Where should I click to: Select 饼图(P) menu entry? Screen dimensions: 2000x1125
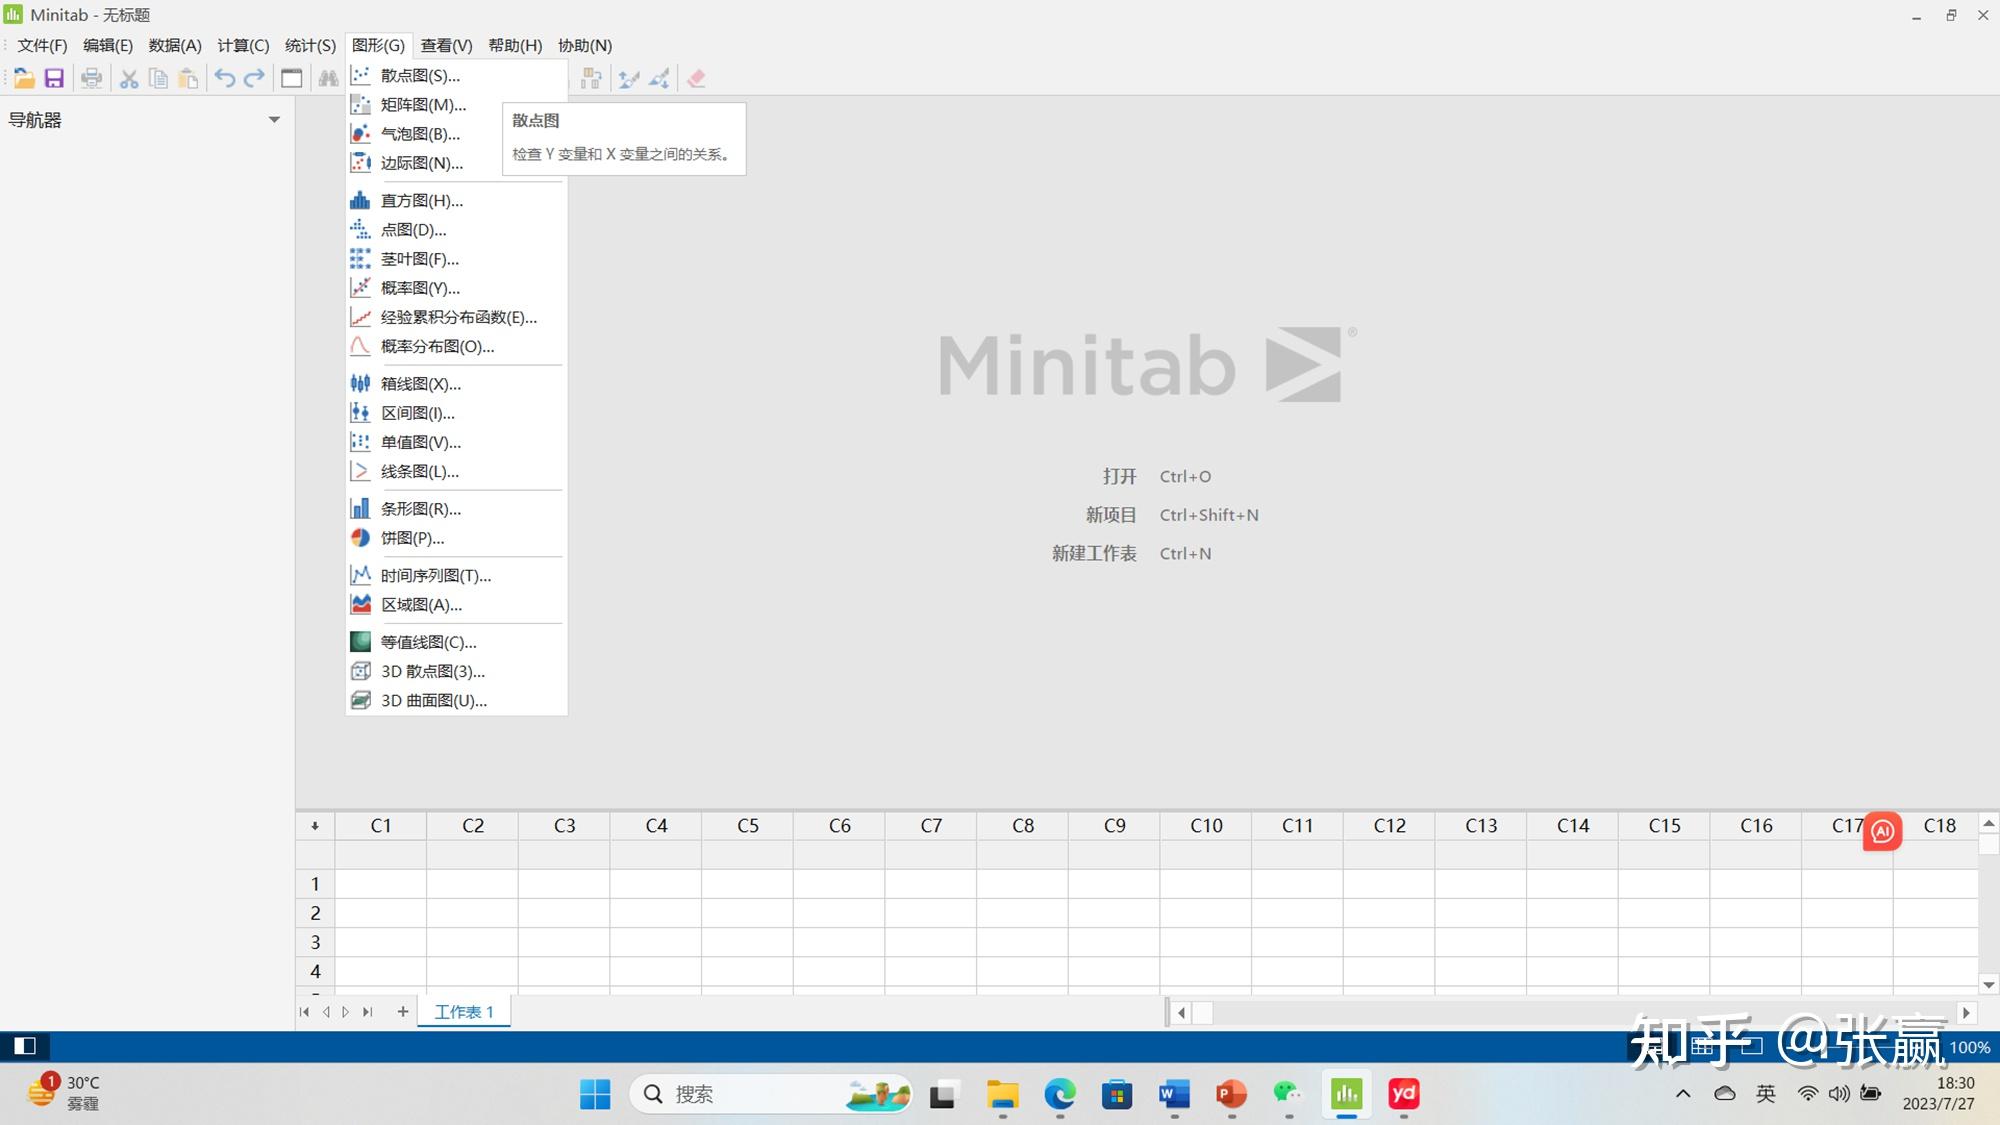coord(412,538)
